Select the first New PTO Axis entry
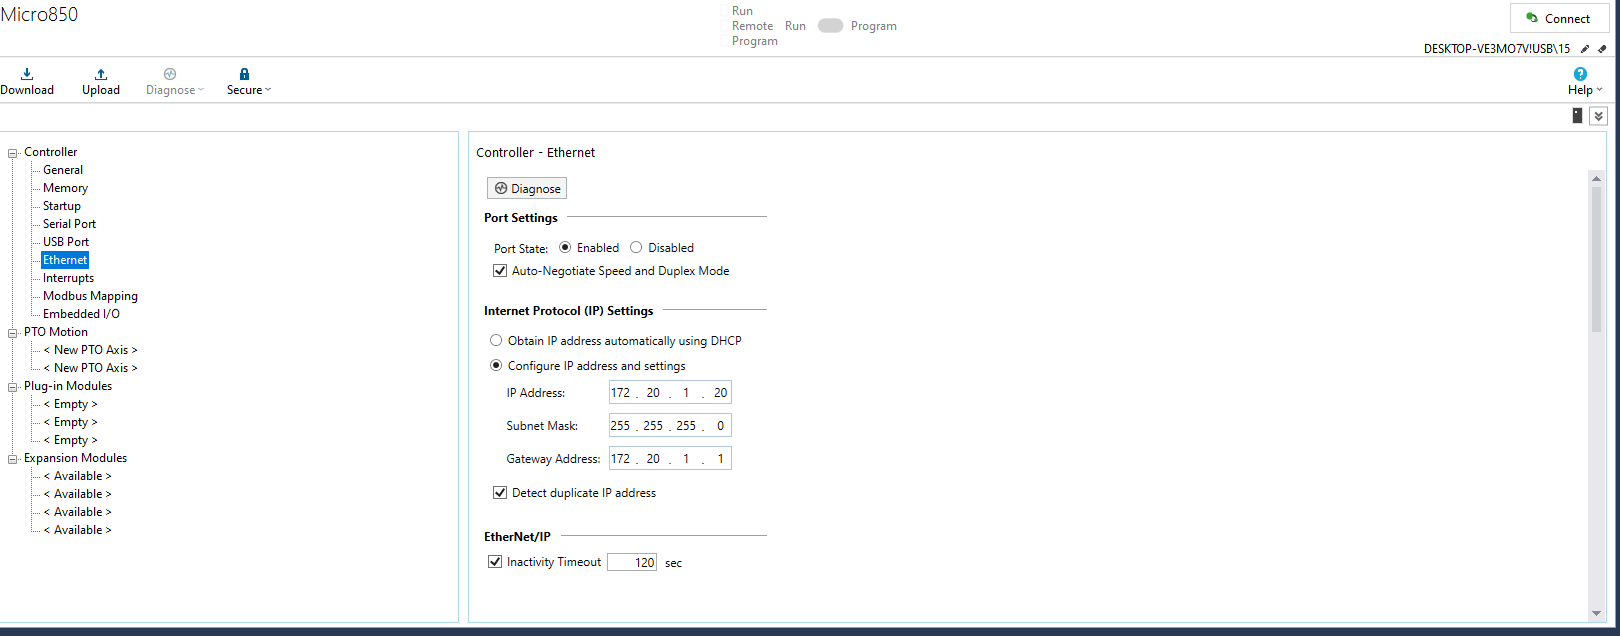 (x=91, y=350)
